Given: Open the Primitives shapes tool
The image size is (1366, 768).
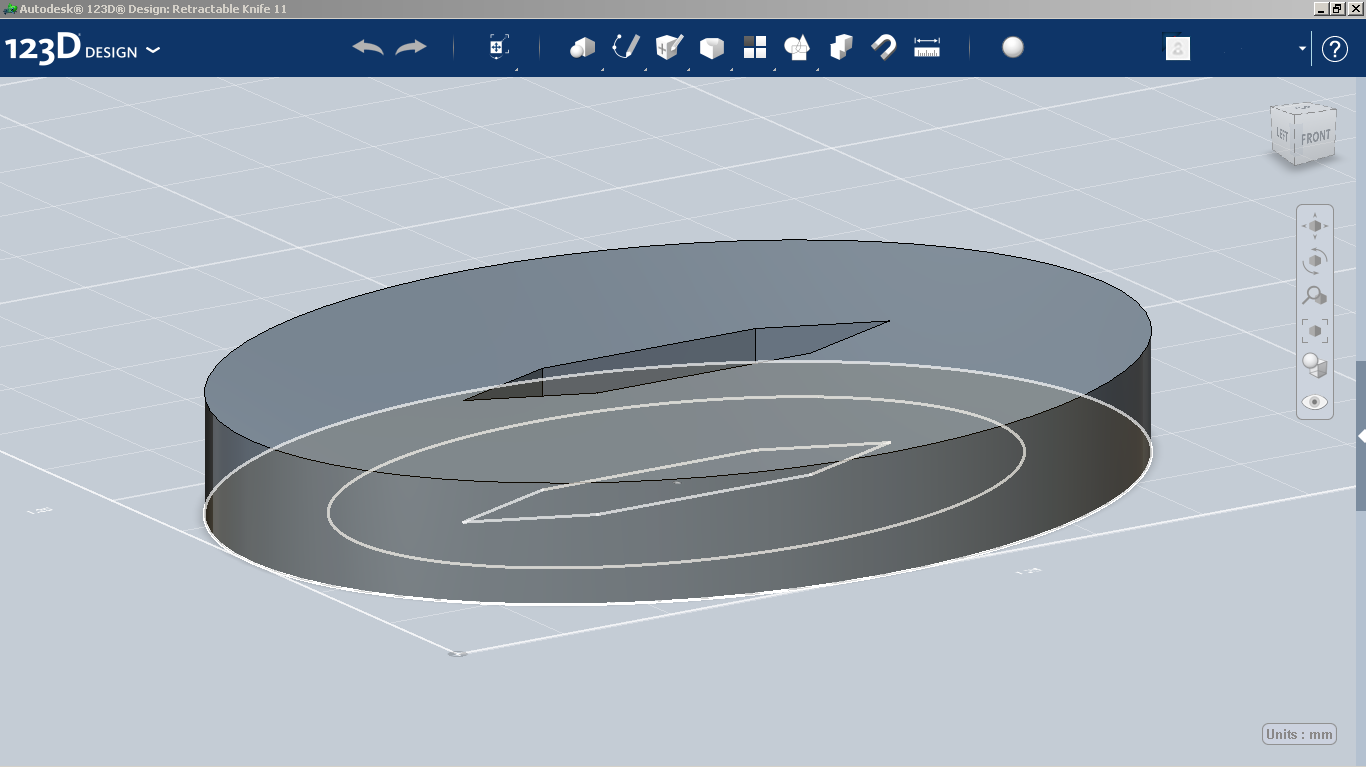Looking at the screenshot, I should click(582, 48).
